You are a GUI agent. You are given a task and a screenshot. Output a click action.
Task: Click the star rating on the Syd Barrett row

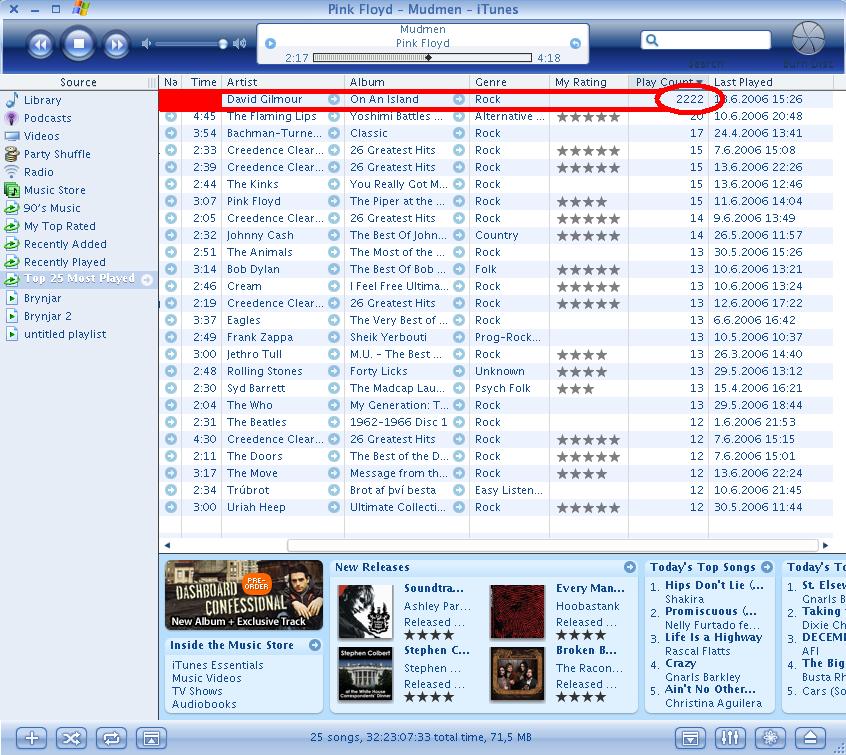coord(575,389)
